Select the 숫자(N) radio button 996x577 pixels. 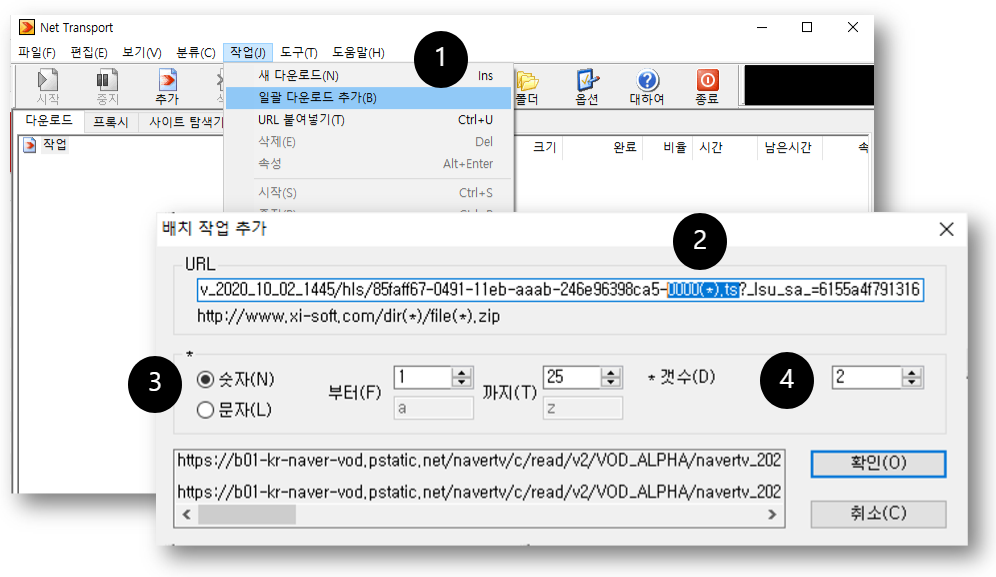(x=205, y=379)
